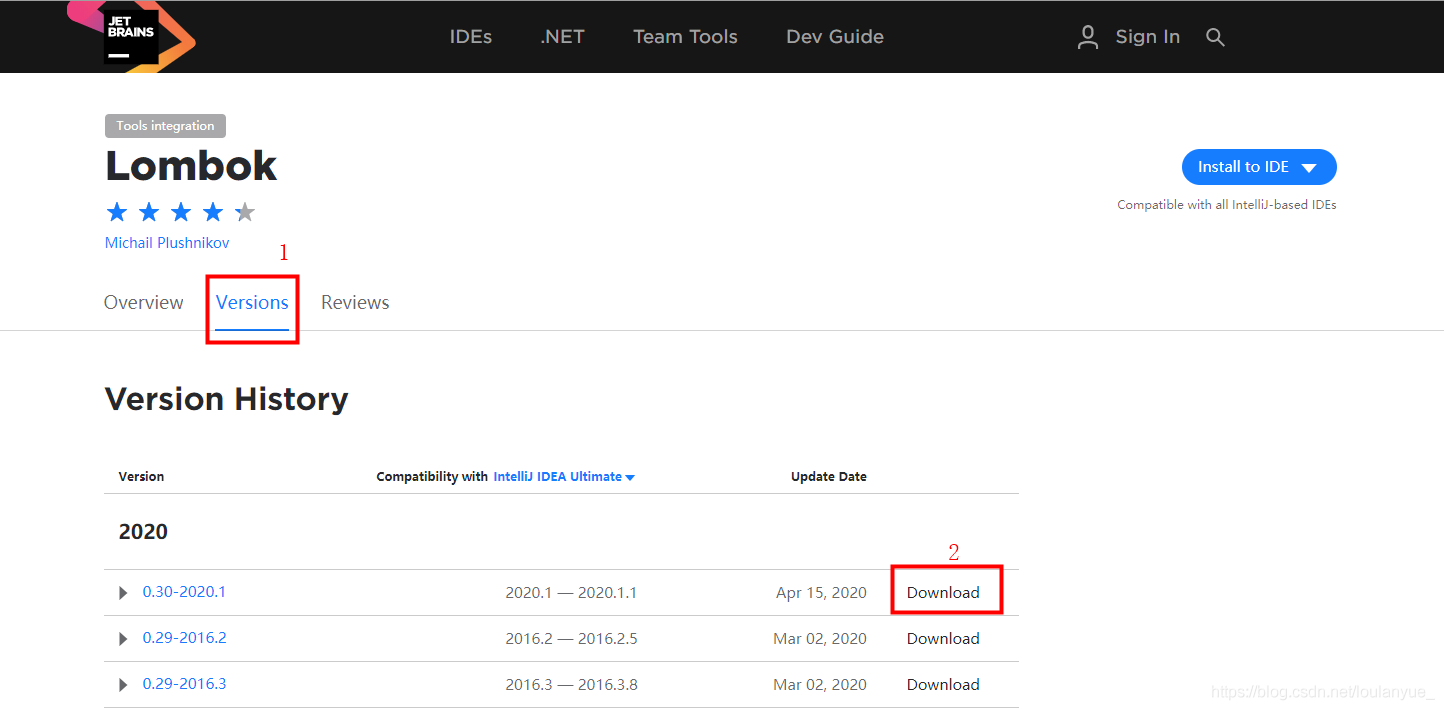Click the 2020.1 — 2020.1.1 compatibility text
Viewport: 1444px width, 710px height.
[571, 593]
